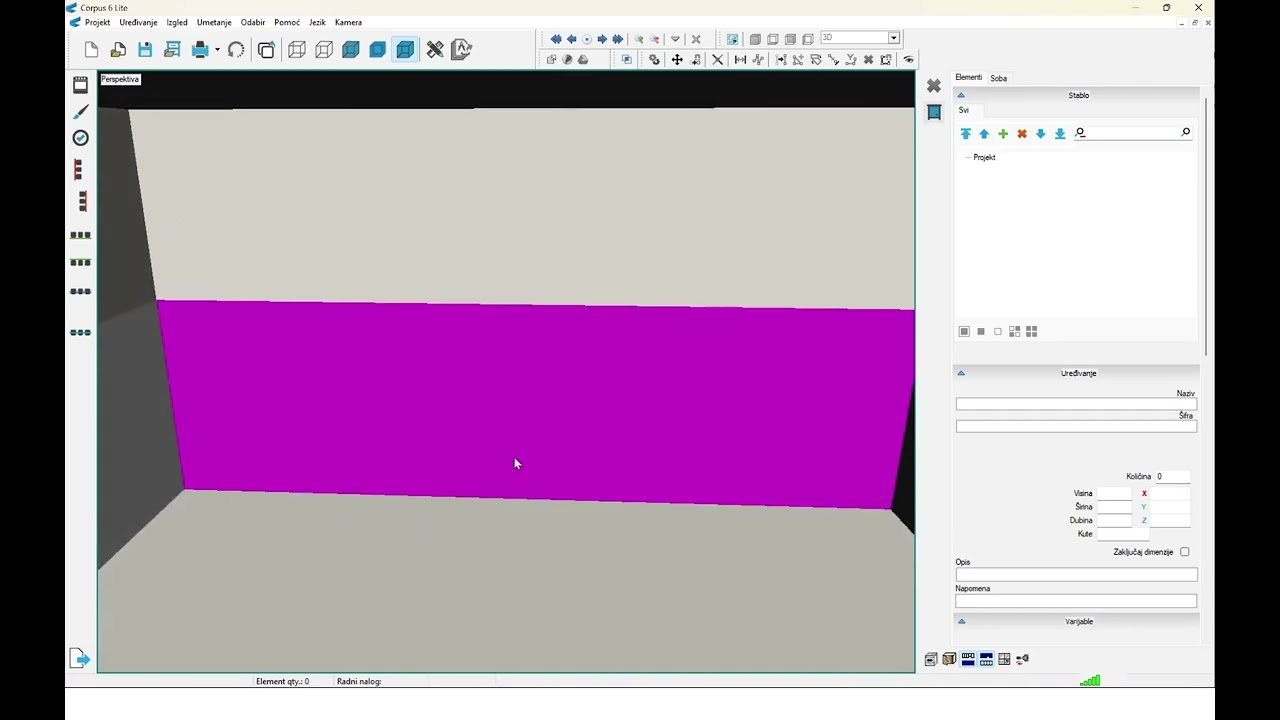The height and width of the screenshot is (720, 1280).
Task: Click the calculator icon in left sidebar
Action: tap(81, 86)
